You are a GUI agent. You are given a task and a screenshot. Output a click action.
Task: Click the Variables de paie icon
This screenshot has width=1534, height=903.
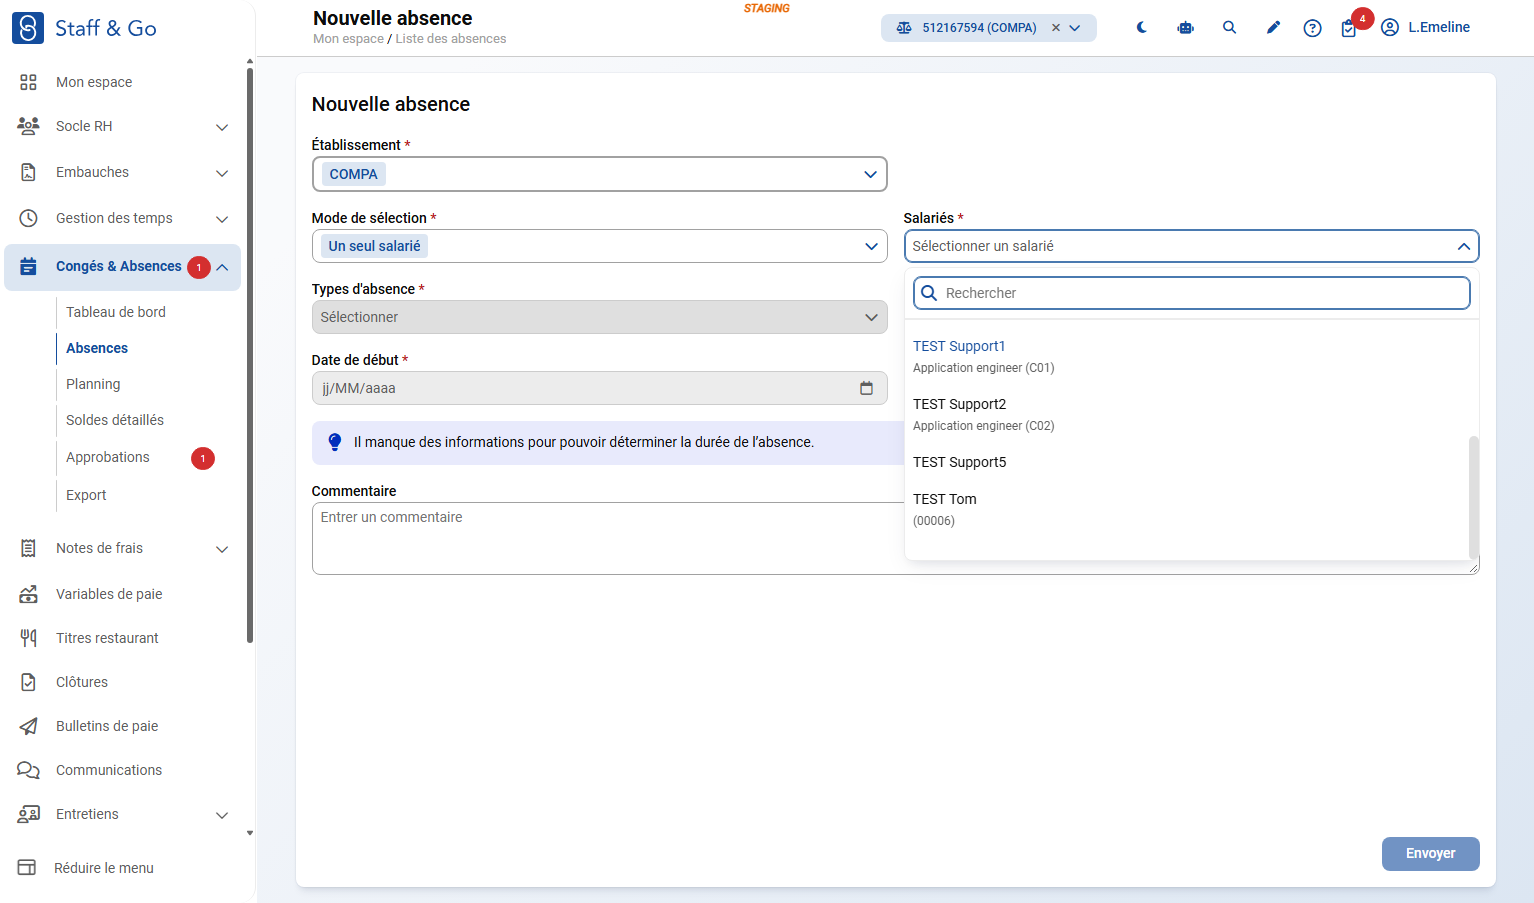(x=28, y=594)
